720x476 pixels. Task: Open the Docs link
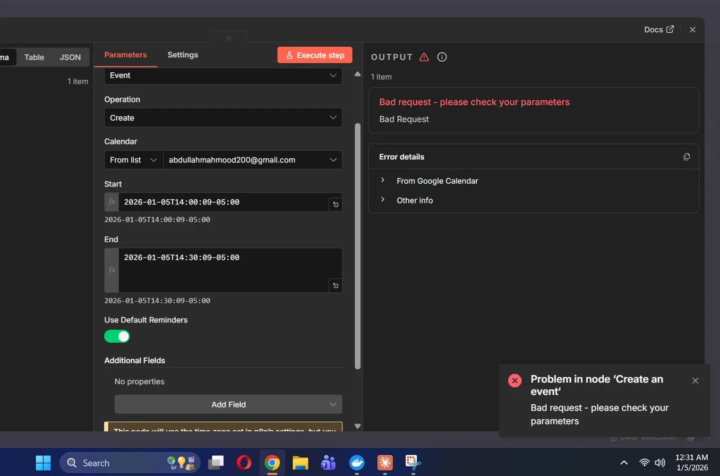tap(658, 30)
